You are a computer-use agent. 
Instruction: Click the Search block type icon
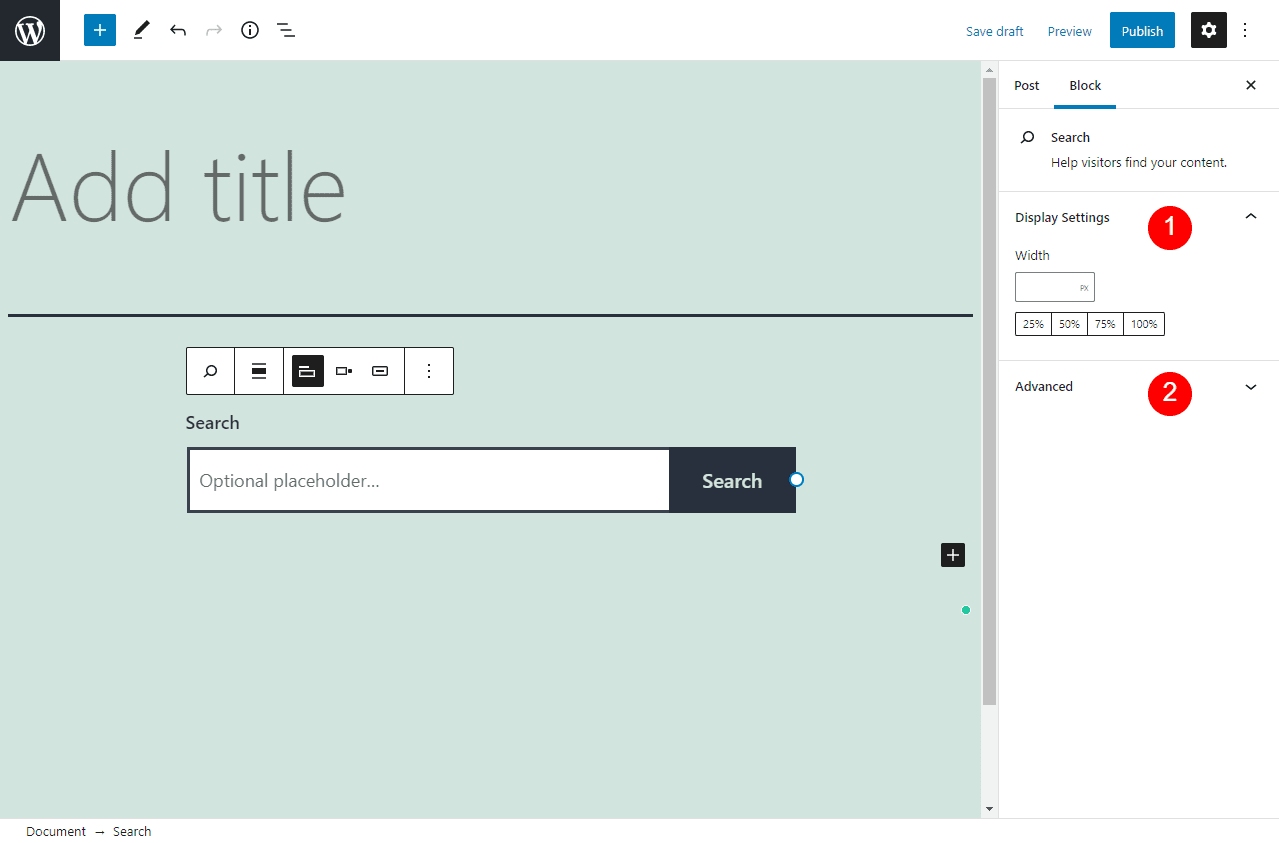[210, 371]
